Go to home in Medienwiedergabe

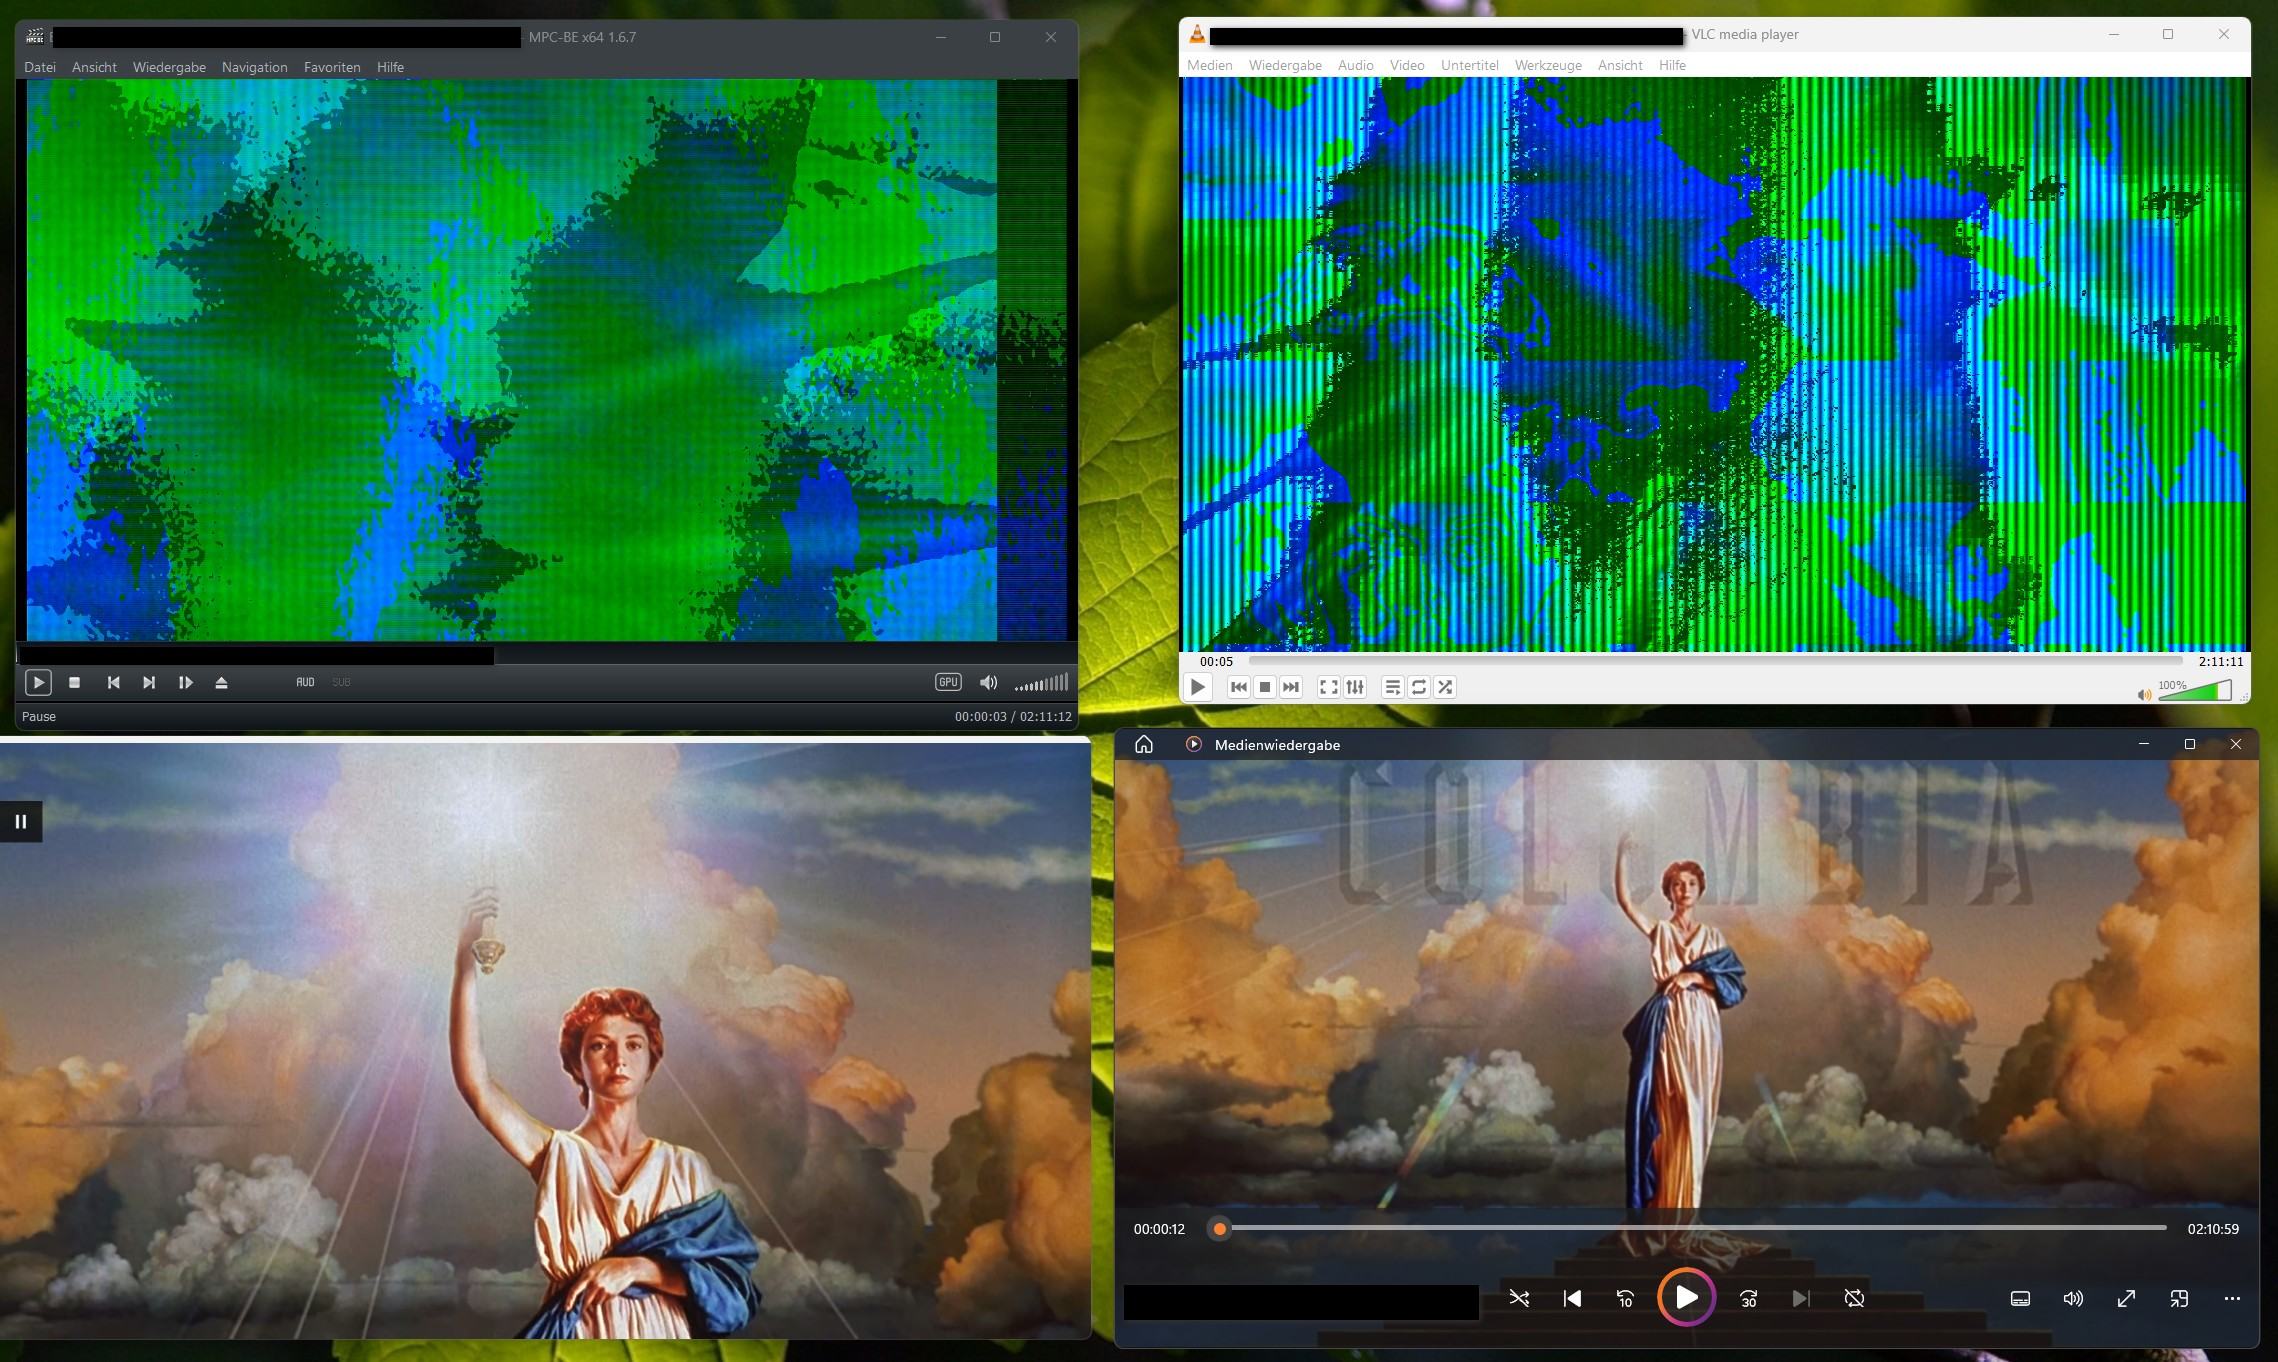click(1144, 744)
